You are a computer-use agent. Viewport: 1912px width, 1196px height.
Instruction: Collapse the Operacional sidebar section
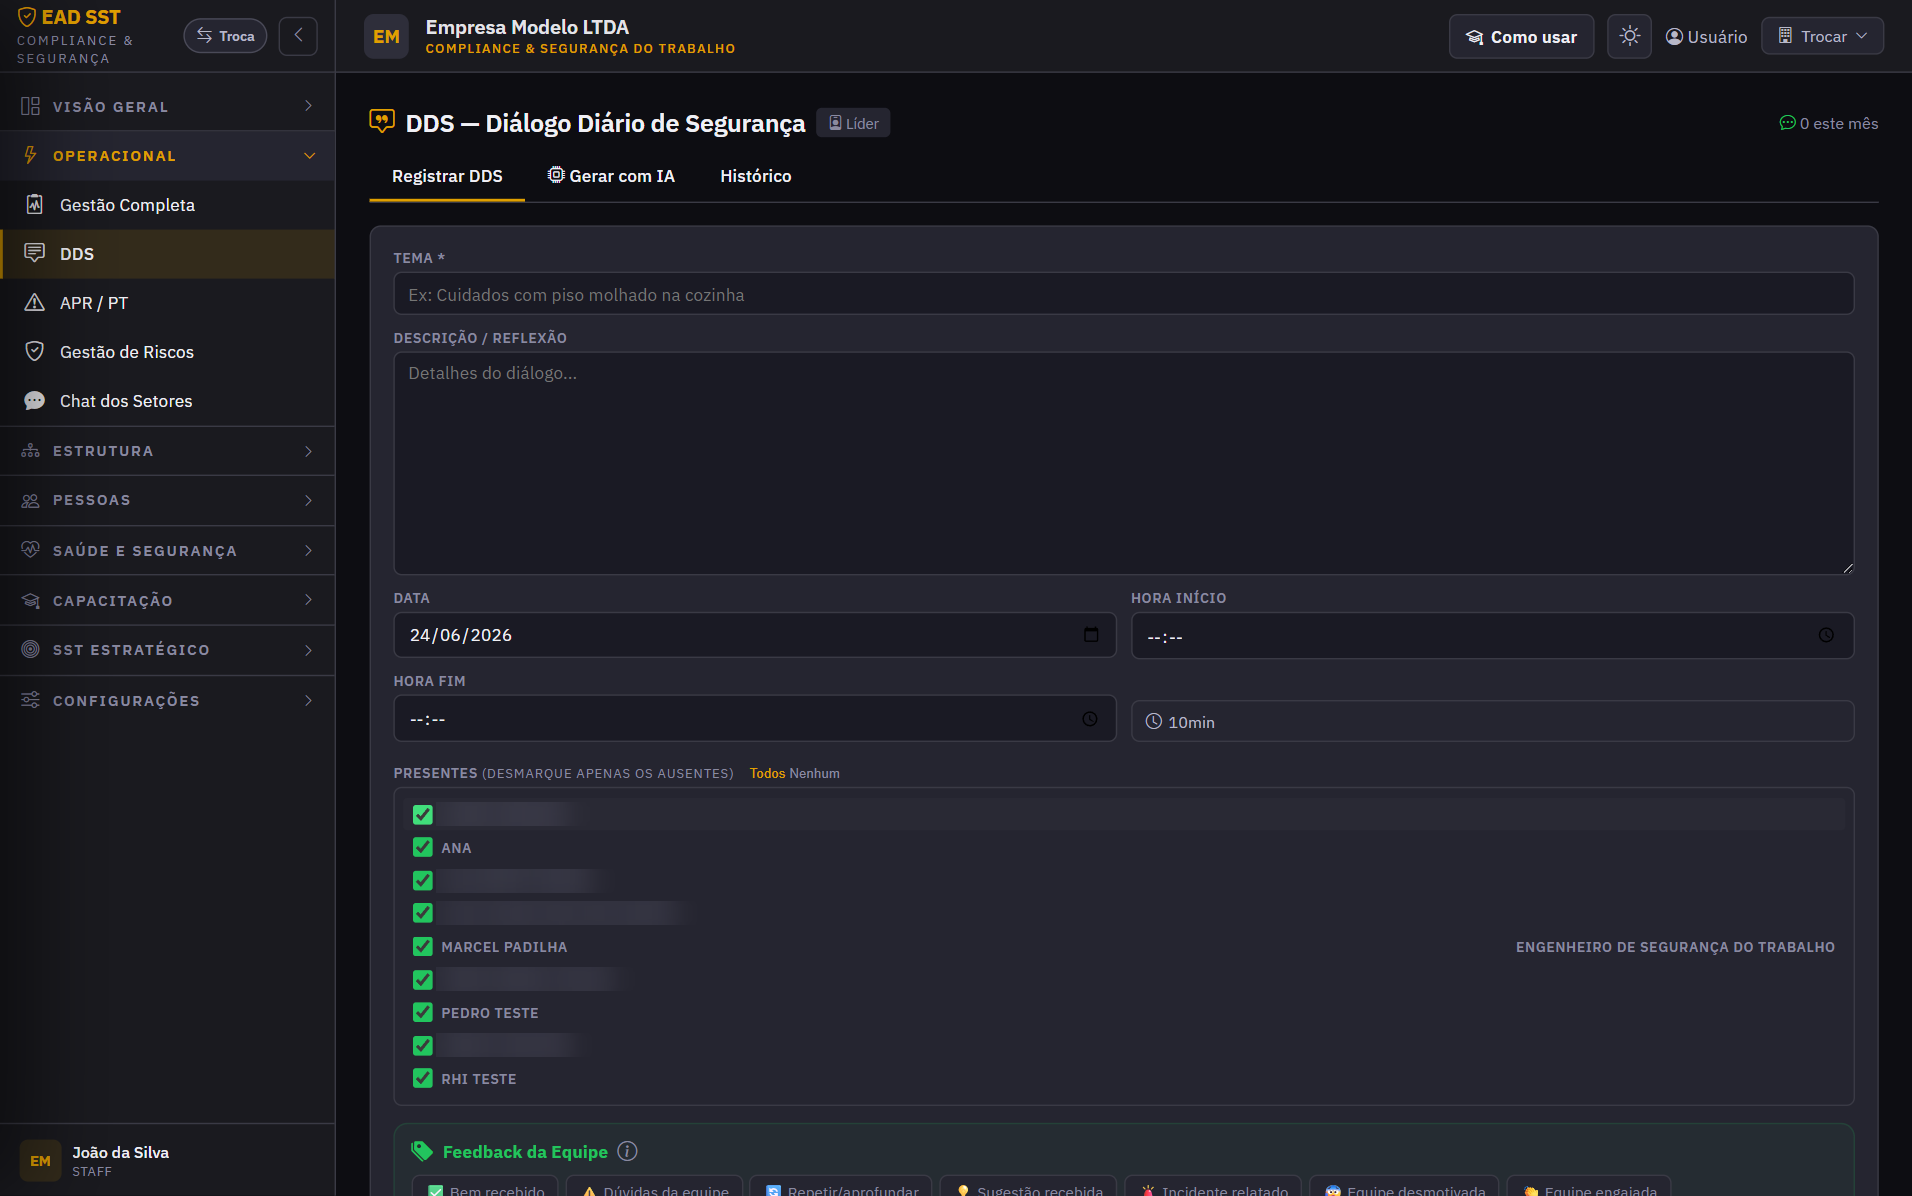167,156
